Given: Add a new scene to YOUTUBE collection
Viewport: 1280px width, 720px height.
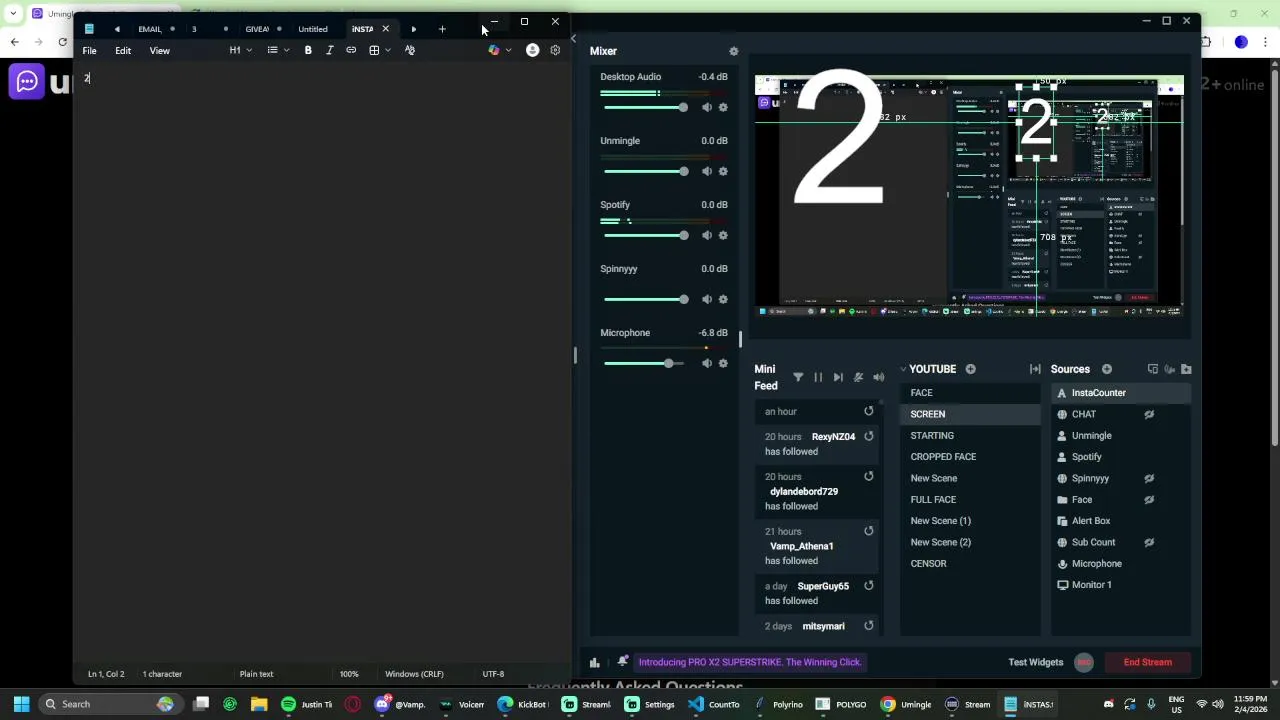Looking at the screenshot, I should point(970,369).
